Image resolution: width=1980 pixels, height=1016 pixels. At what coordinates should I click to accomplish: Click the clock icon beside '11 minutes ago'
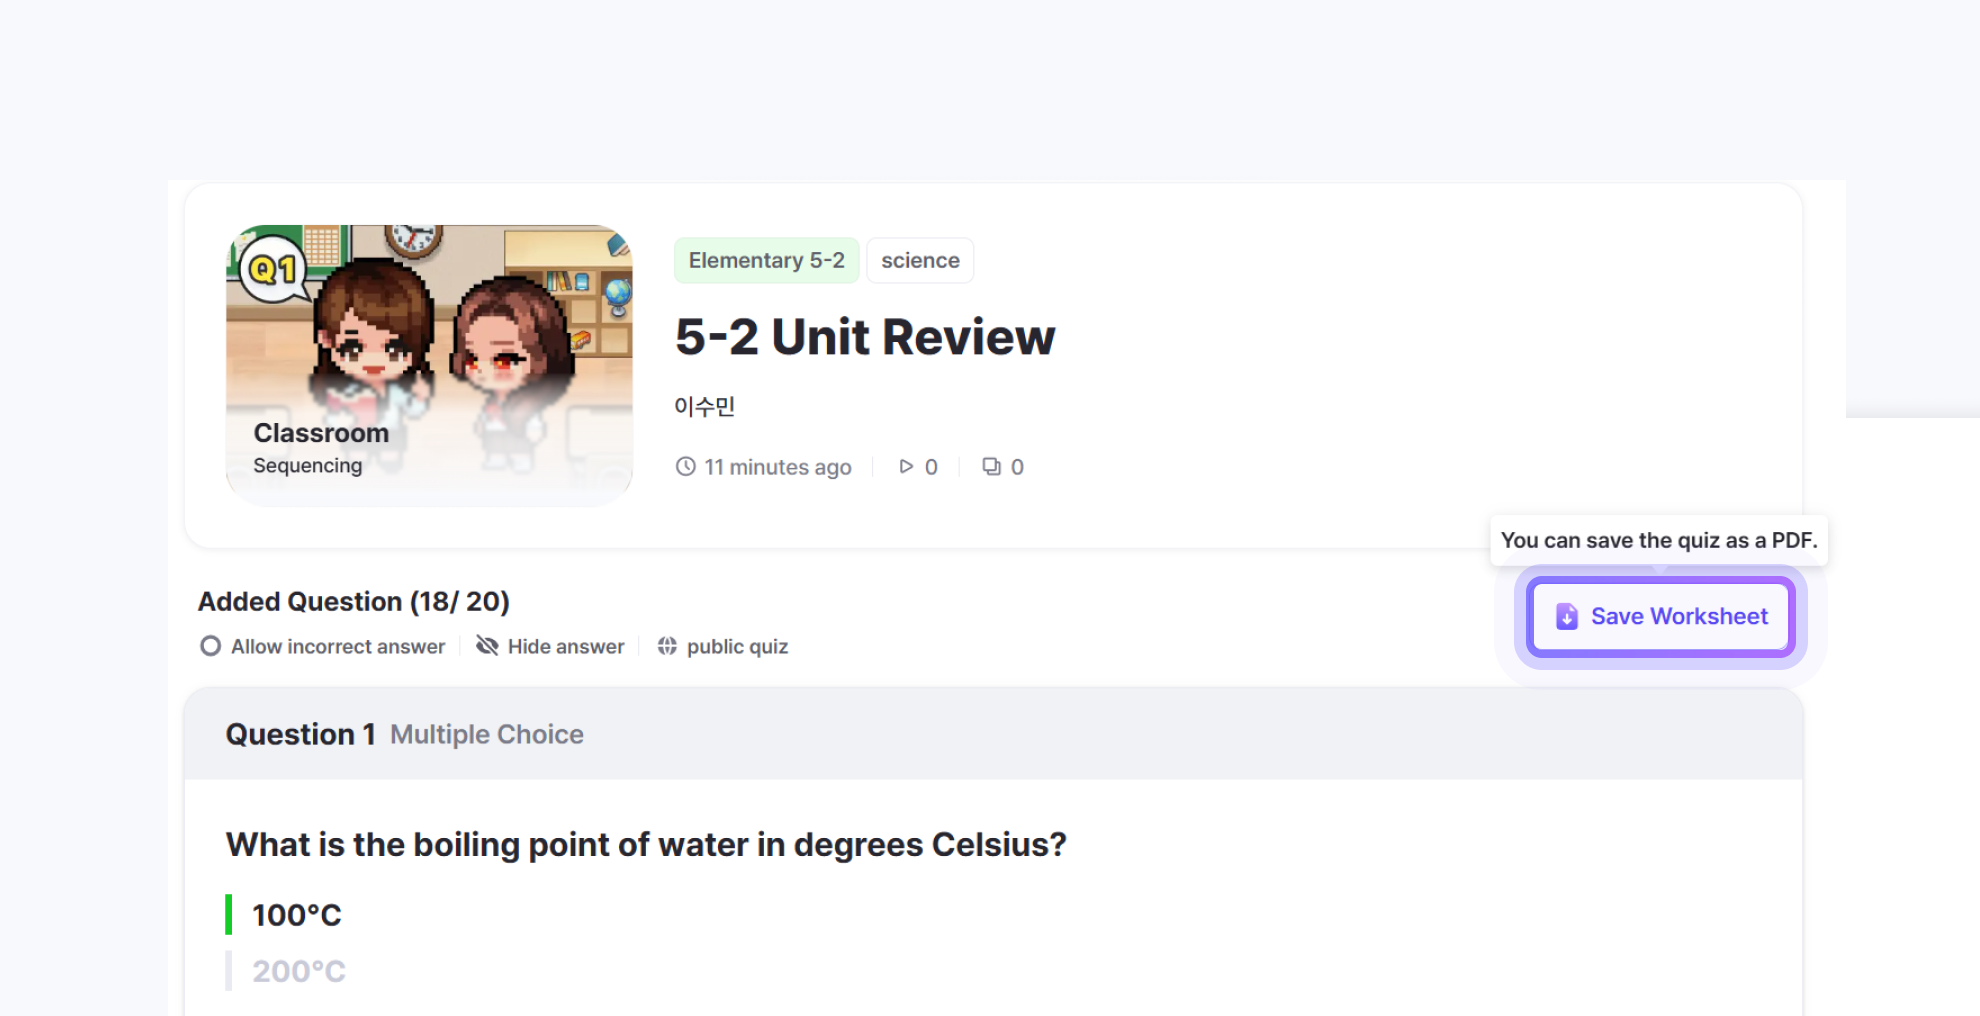(685, 467)
